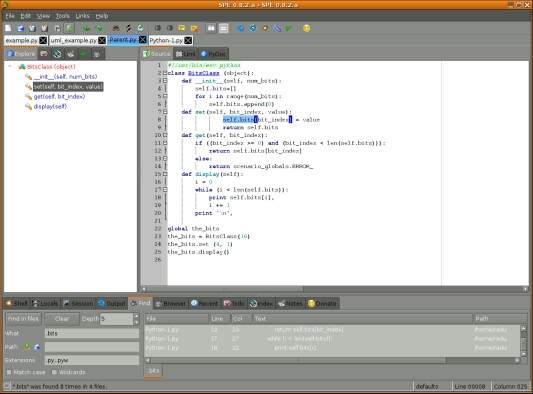Switch to the Uml view tab

[186, 54]
